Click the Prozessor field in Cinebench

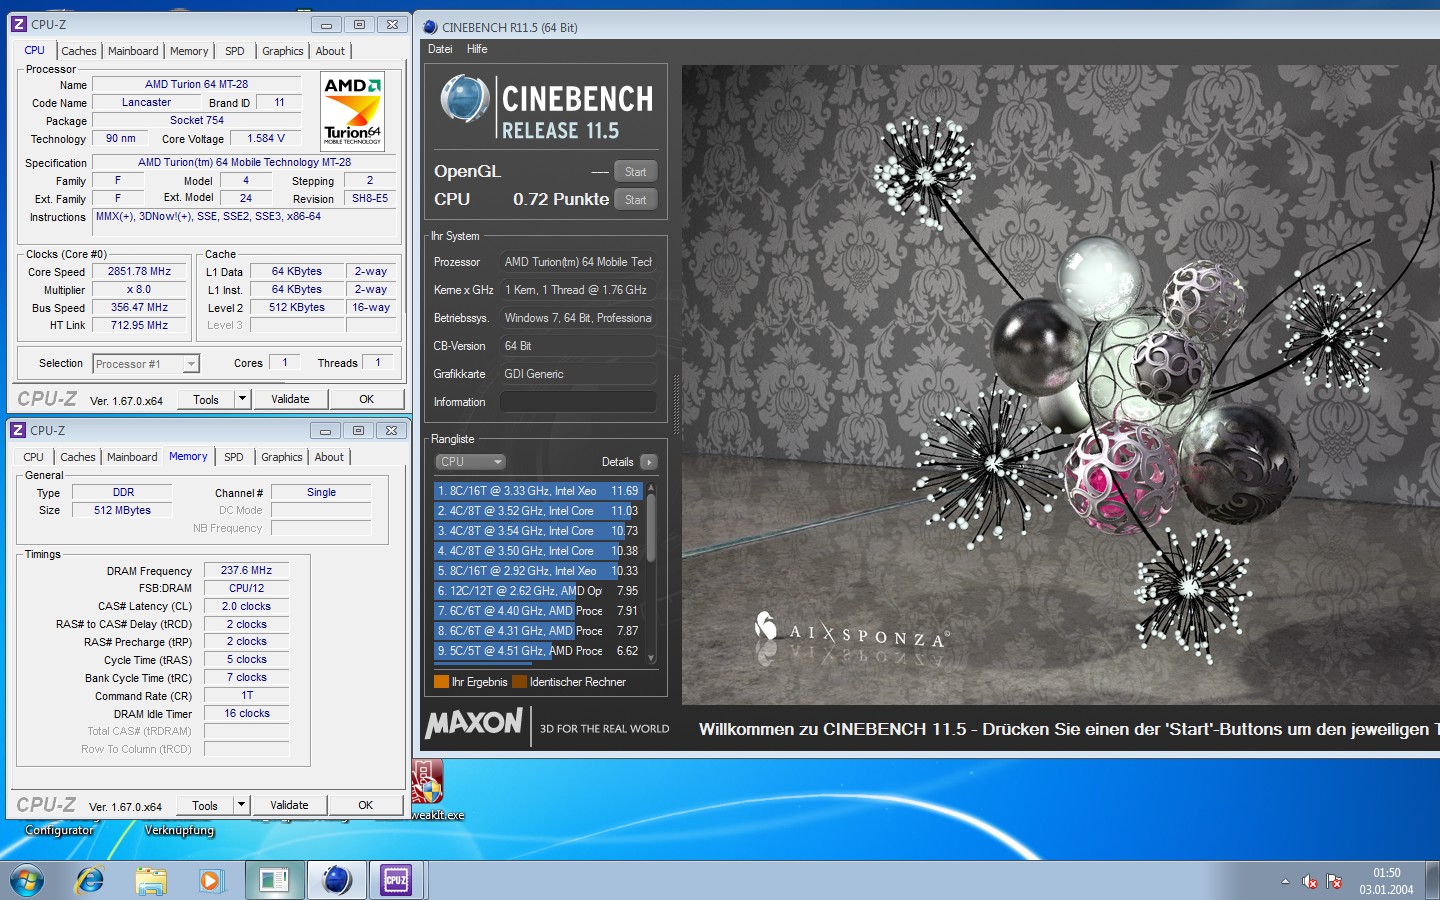tap(578, 262)
